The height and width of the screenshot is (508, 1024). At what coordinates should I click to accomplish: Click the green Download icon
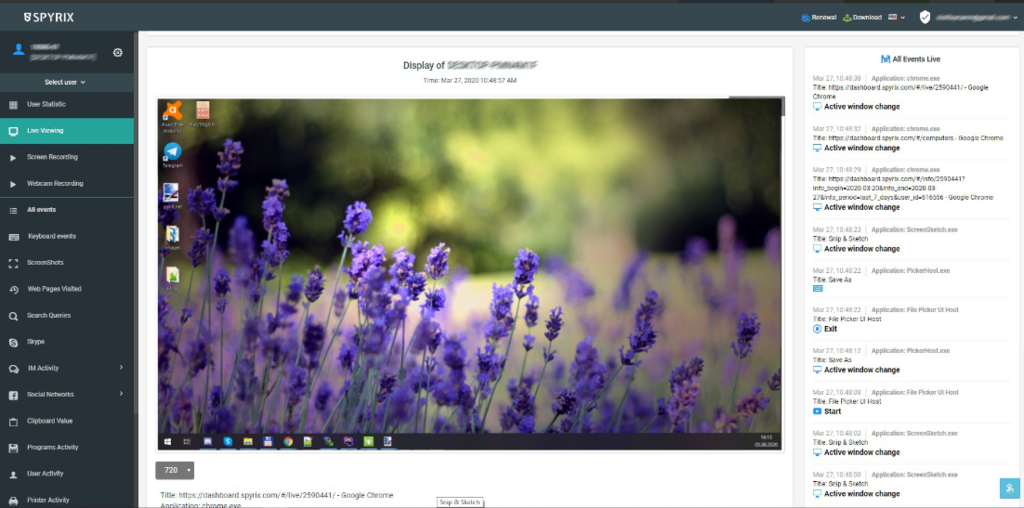point(847,18)
